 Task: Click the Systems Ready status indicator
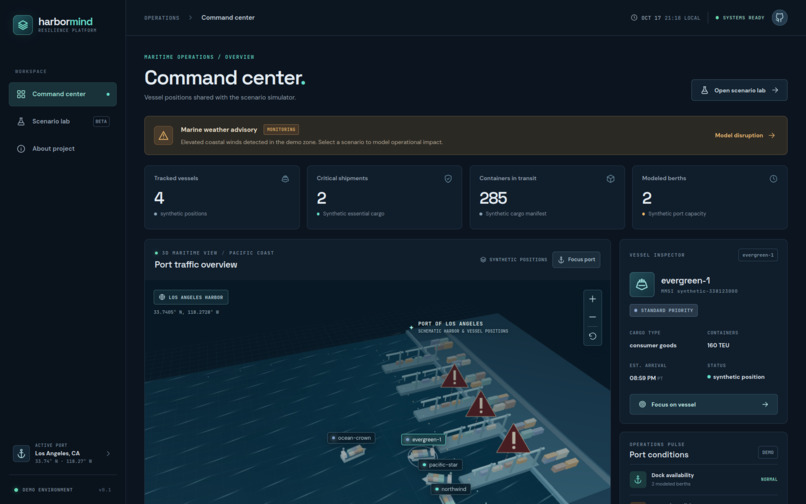point(740,17)
